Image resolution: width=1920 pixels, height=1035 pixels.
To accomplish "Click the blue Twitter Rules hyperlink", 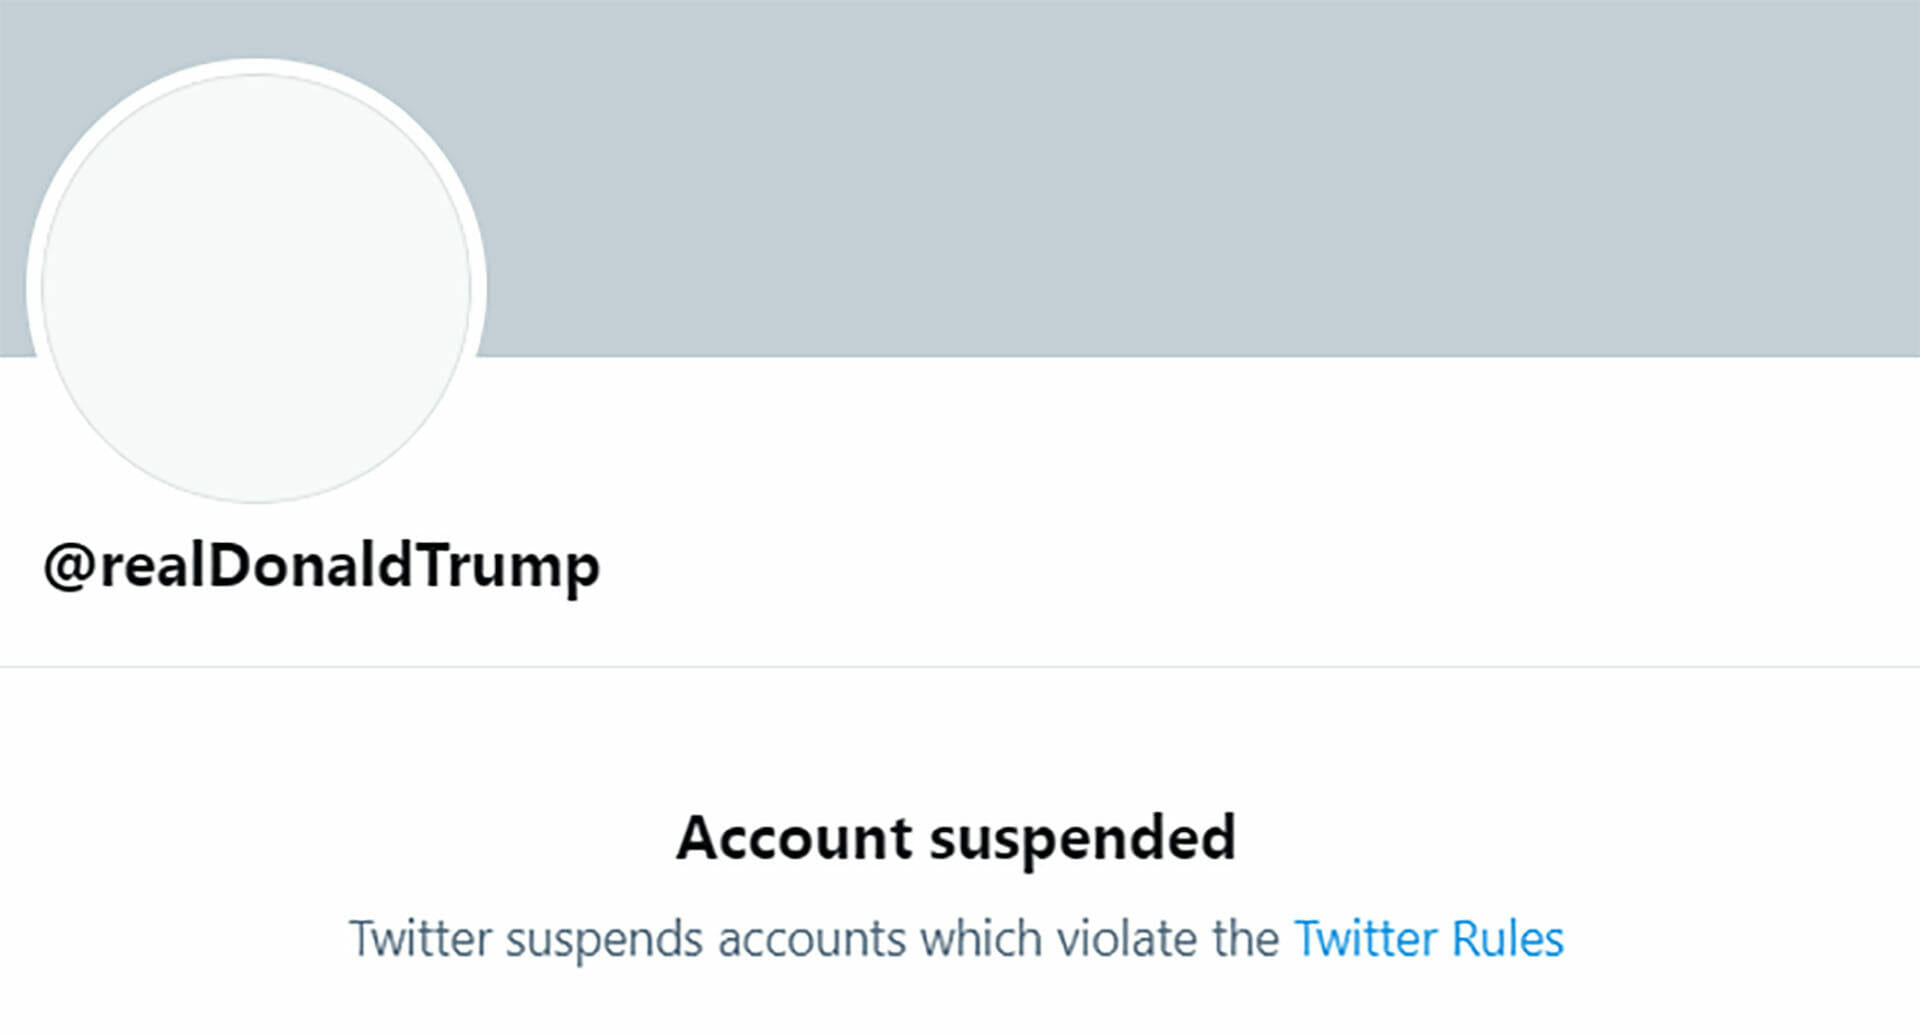I will 1428,938.
